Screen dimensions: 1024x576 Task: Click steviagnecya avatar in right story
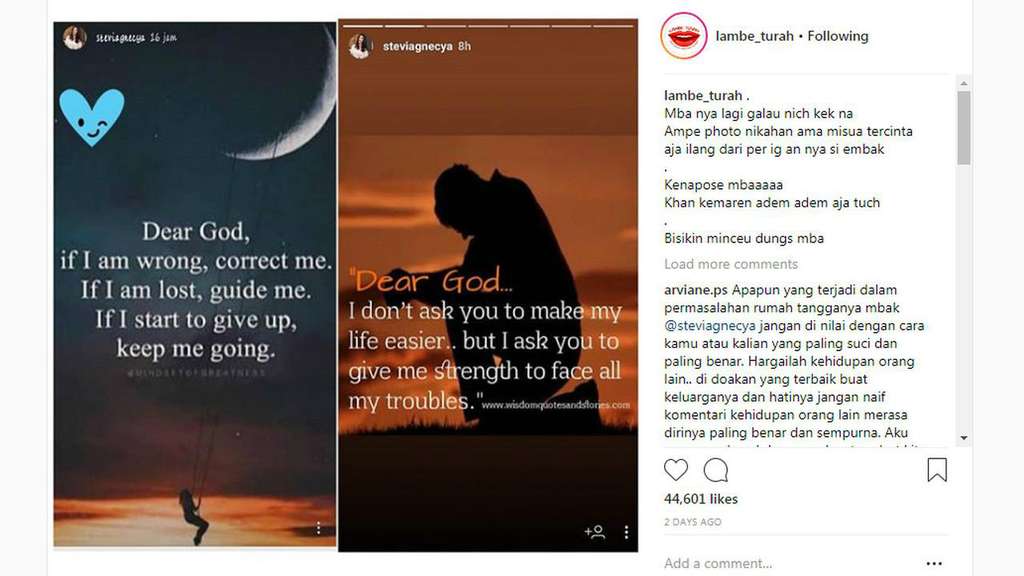(x=360, y=46)
